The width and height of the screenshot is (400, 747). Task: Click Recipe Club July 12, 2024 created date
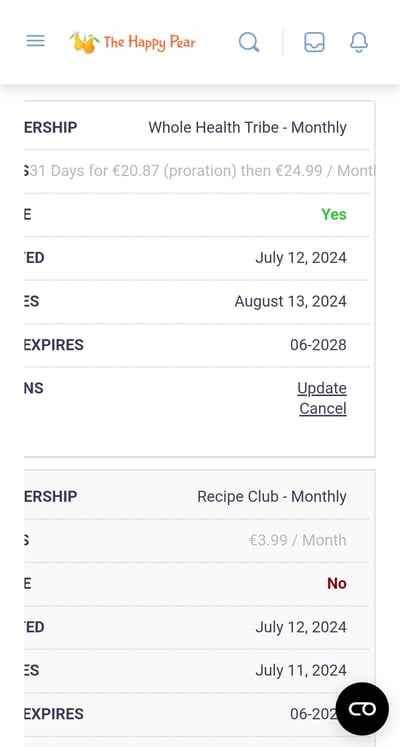click(301, 627)
